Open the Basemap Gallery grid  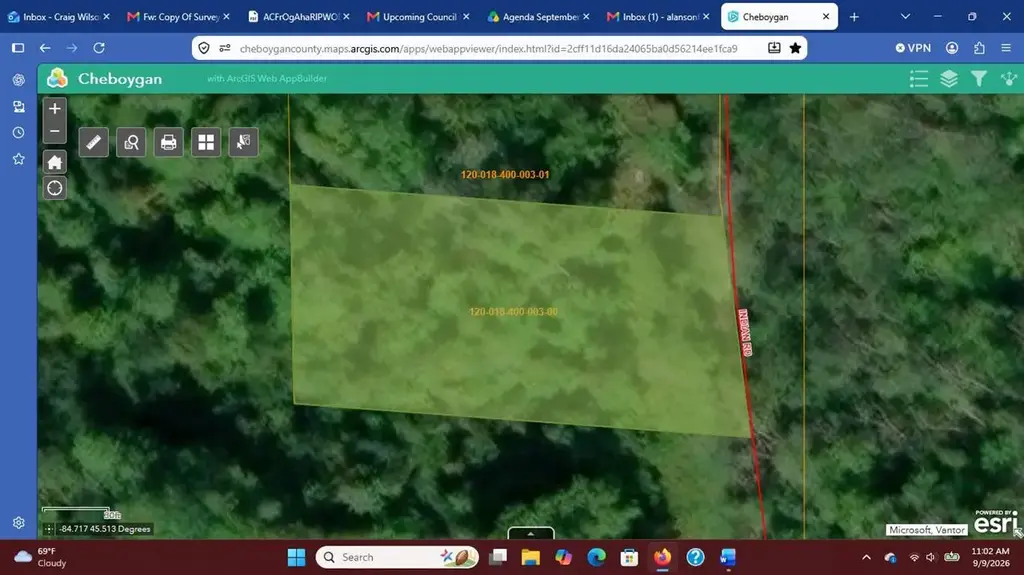(x=206, y=142)
